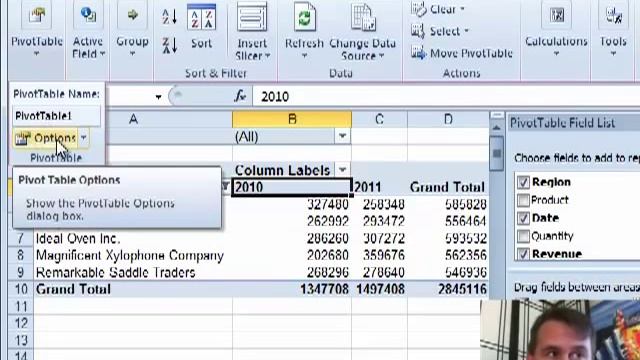Click the Grand Total column header cell
Image resolution: width=640 pixels, height=360 pixels.
click(447, 187)
